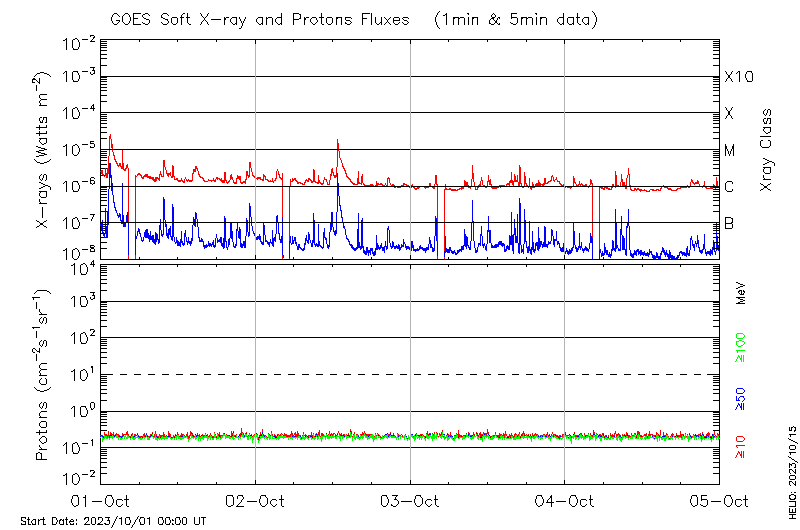Screen dimensions: 800x530
Task: Pick the 04-Oct date tick label
Action: (564, 500)
